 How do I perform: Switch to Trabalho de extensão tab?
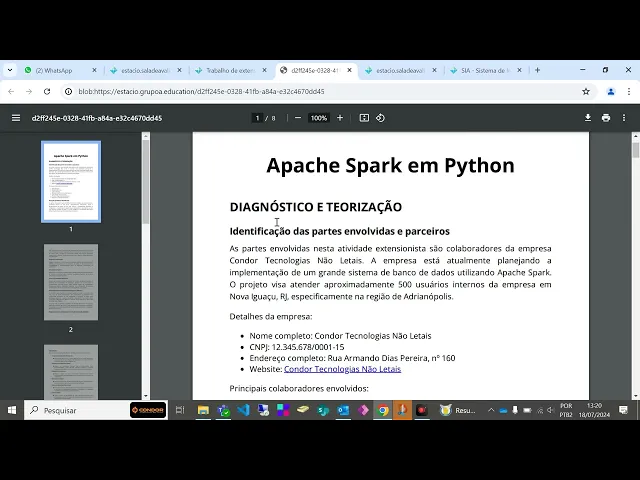point(231,70)
